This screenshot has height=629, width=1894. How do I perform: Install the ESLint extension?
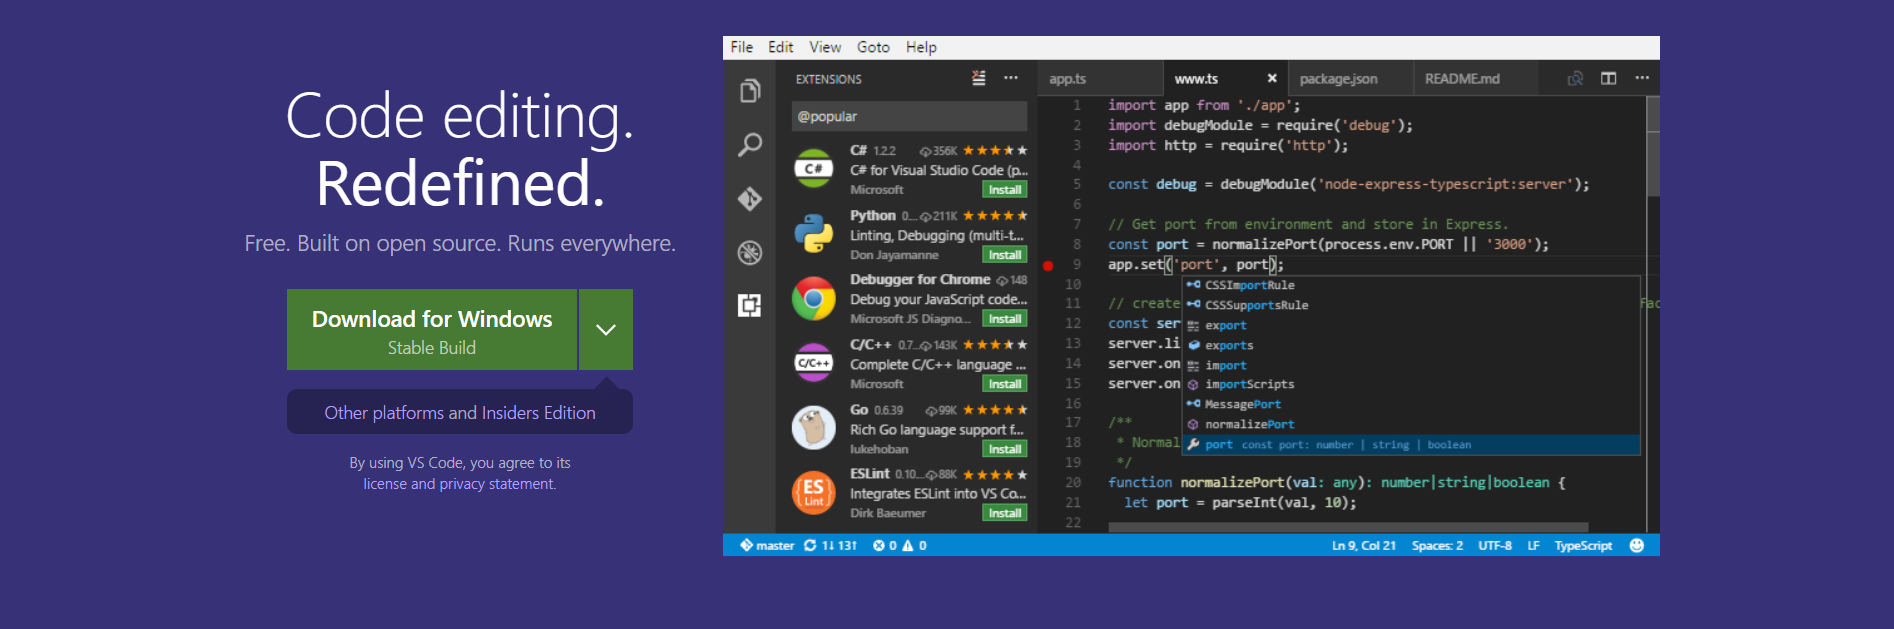(1005, 513)
